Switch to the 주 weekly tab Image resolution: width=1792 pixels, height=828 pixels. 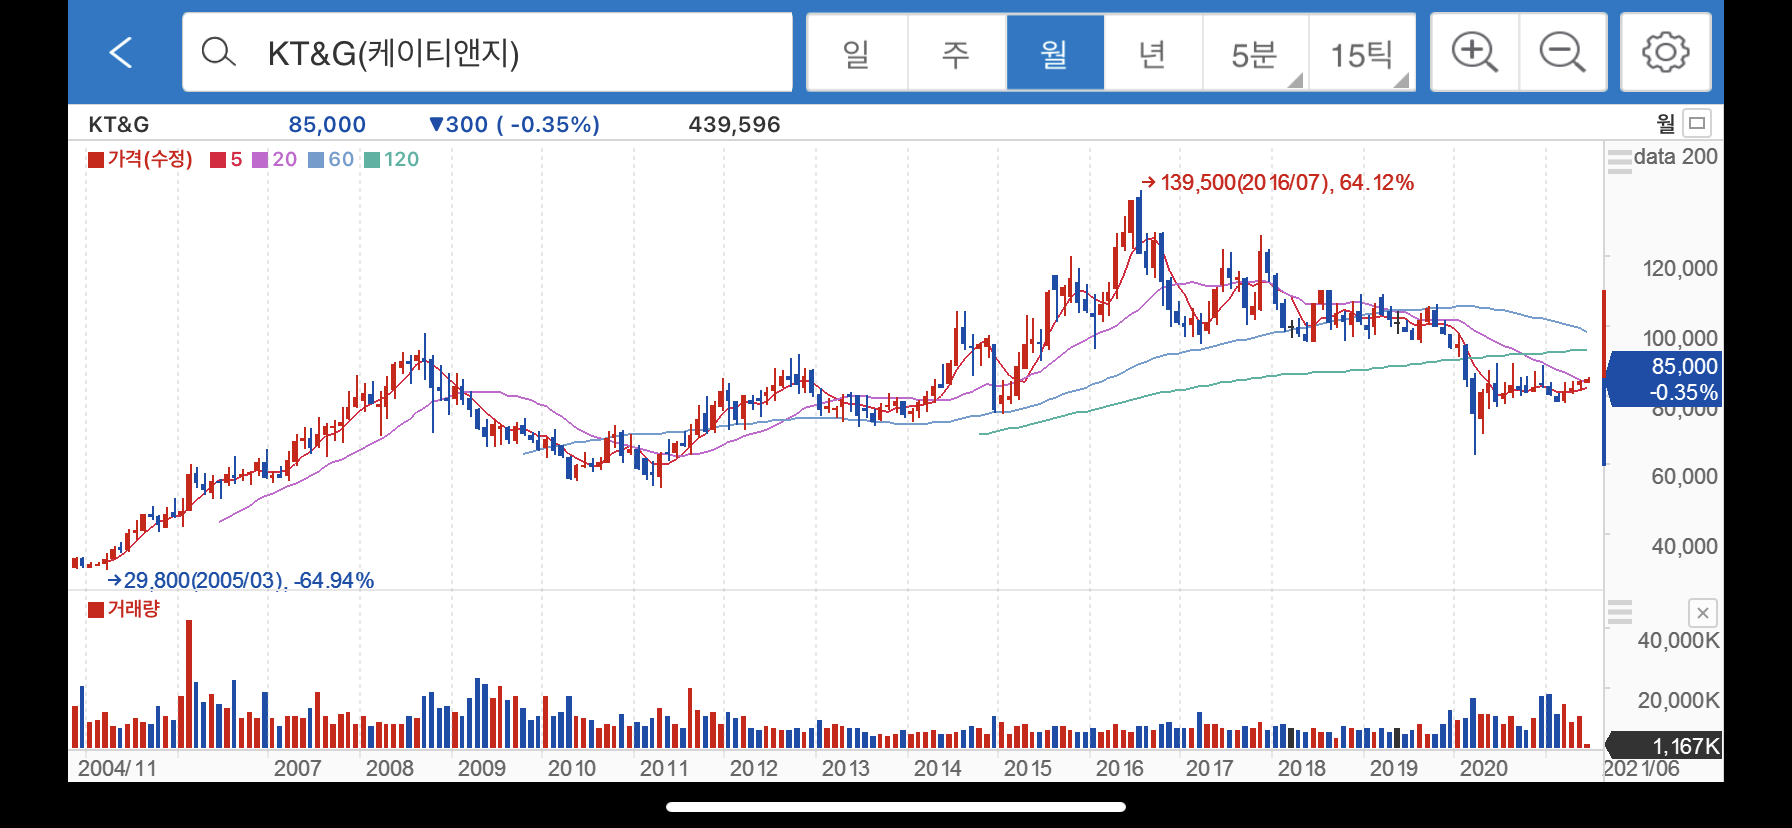[956, 52]
